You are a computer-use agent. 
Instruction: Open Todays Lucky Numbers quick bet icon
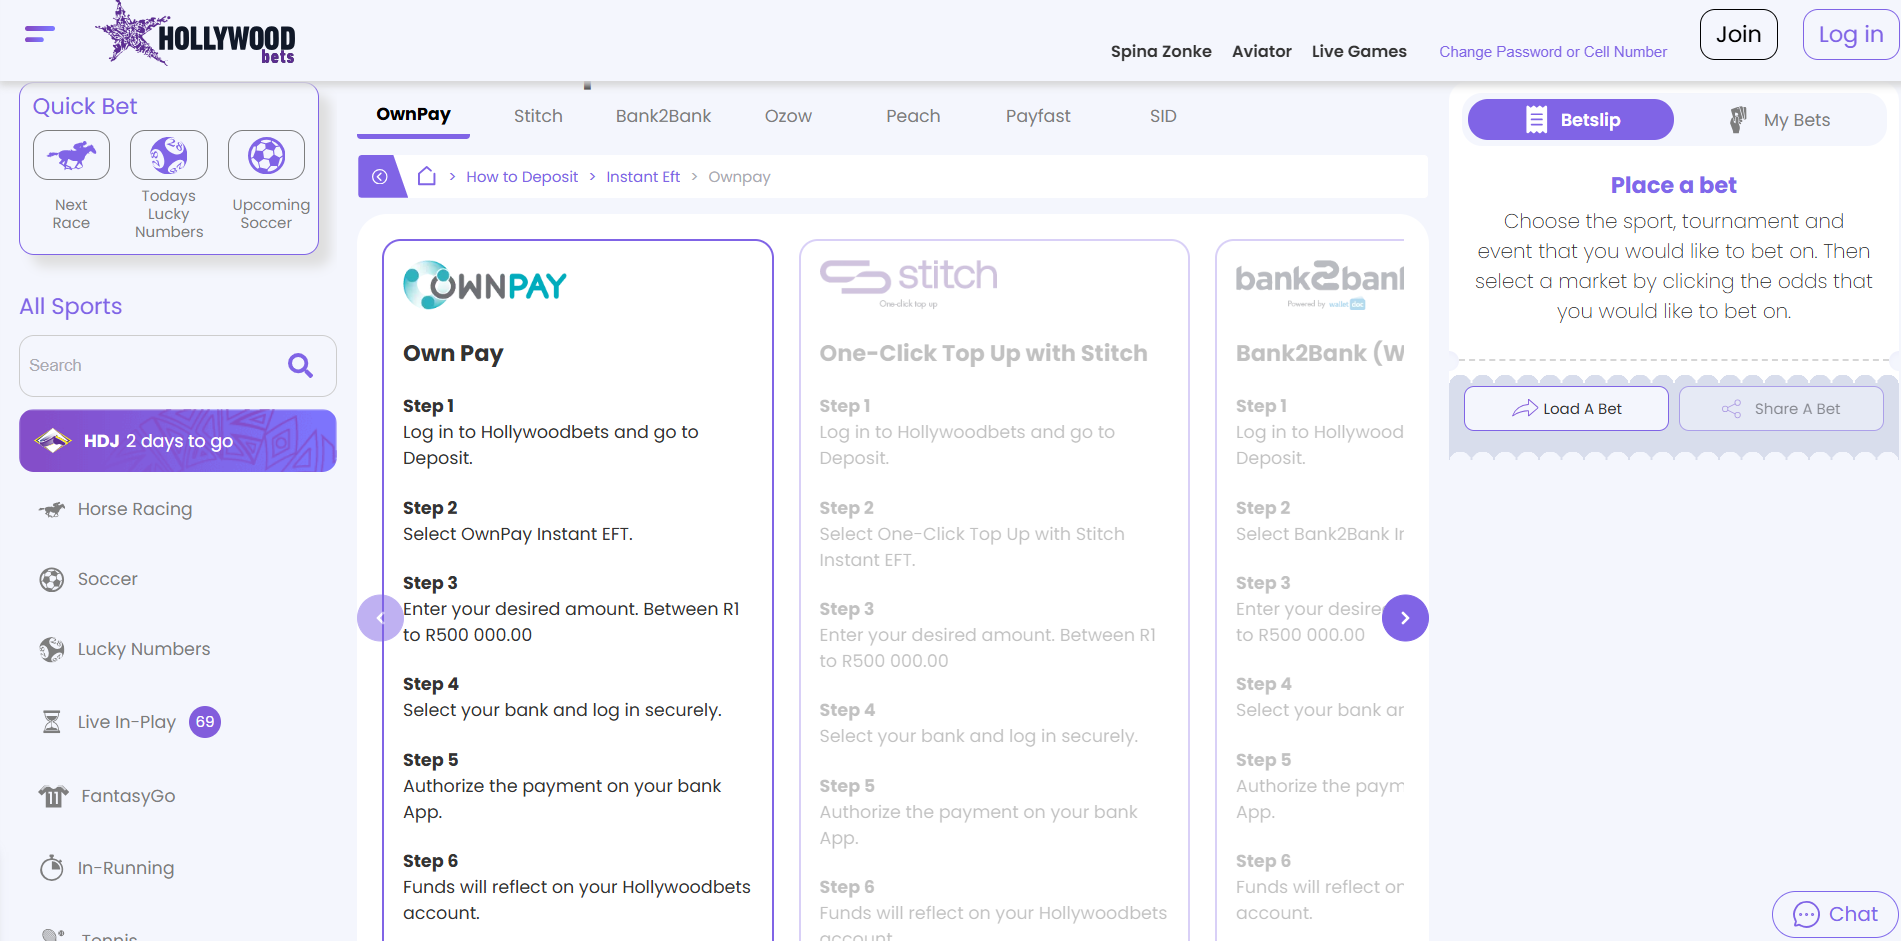(169, 156)
